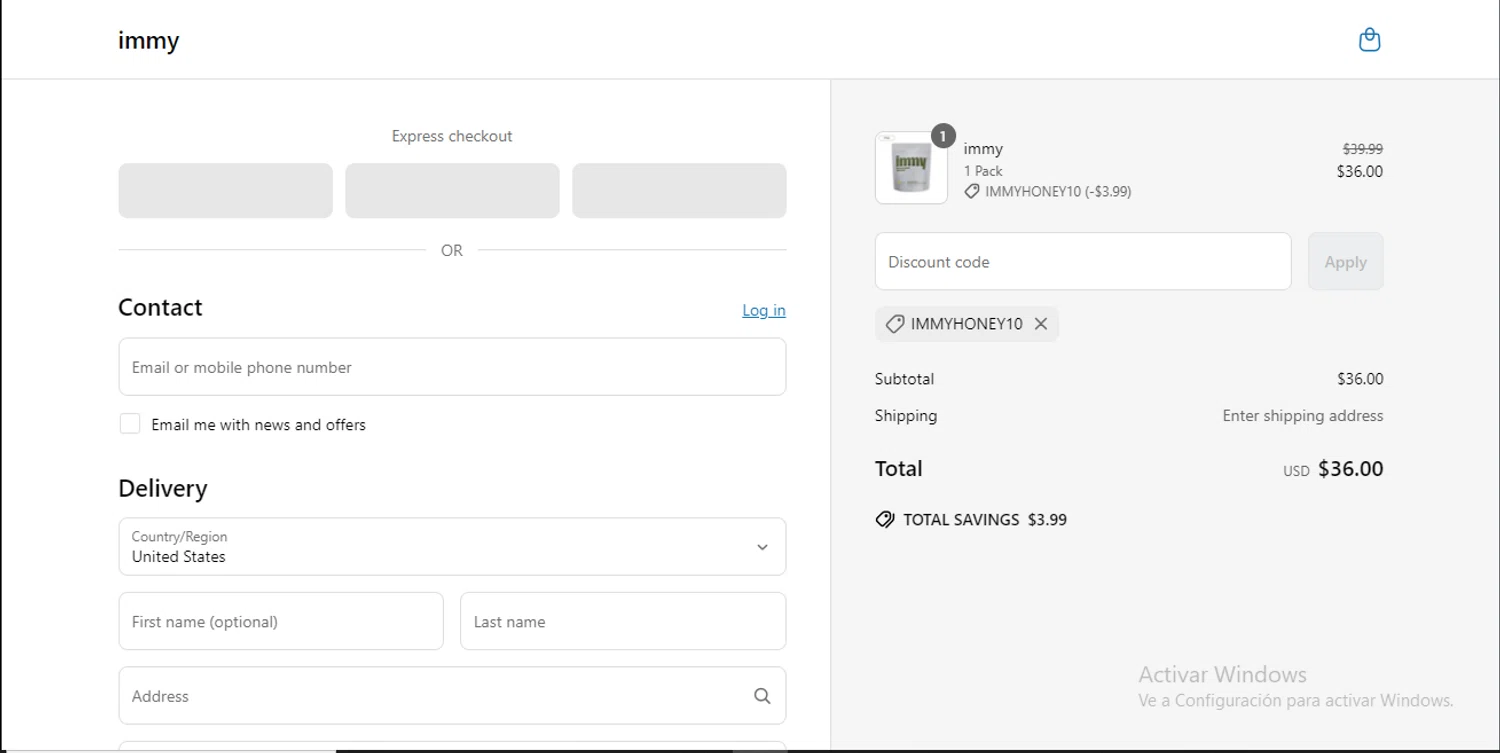Screen dimensions: 1500x753
Task: Click the Enter shipping address text
Action: point(1303,416)
